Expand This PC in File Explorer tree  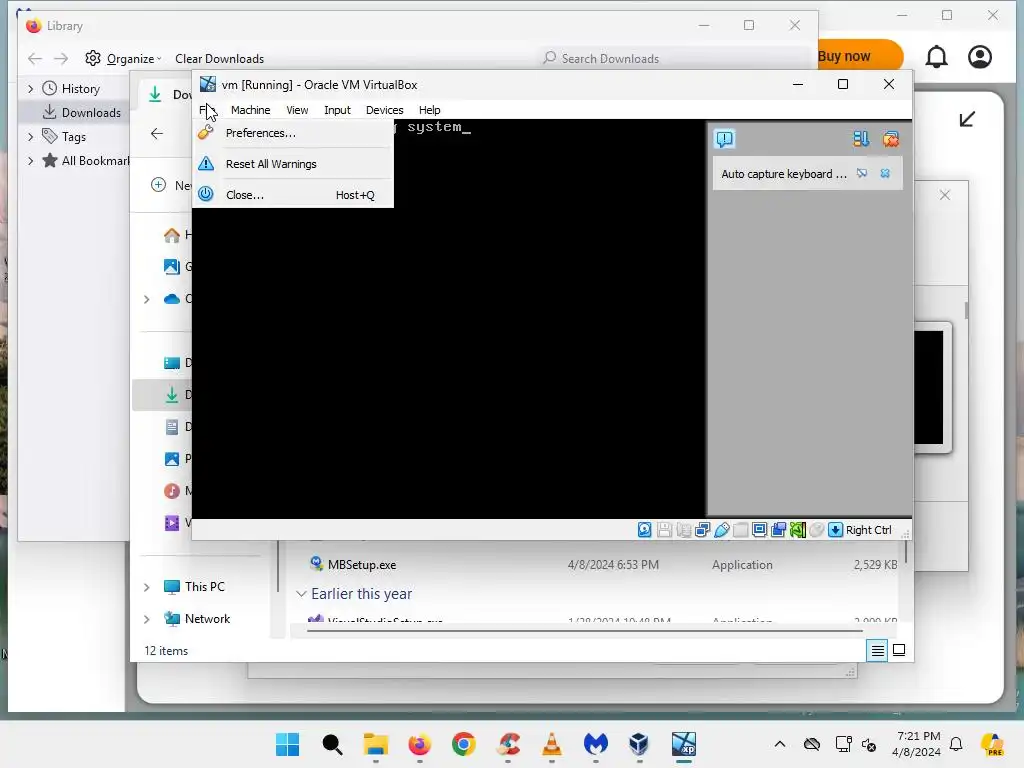[x=147, y=587]
